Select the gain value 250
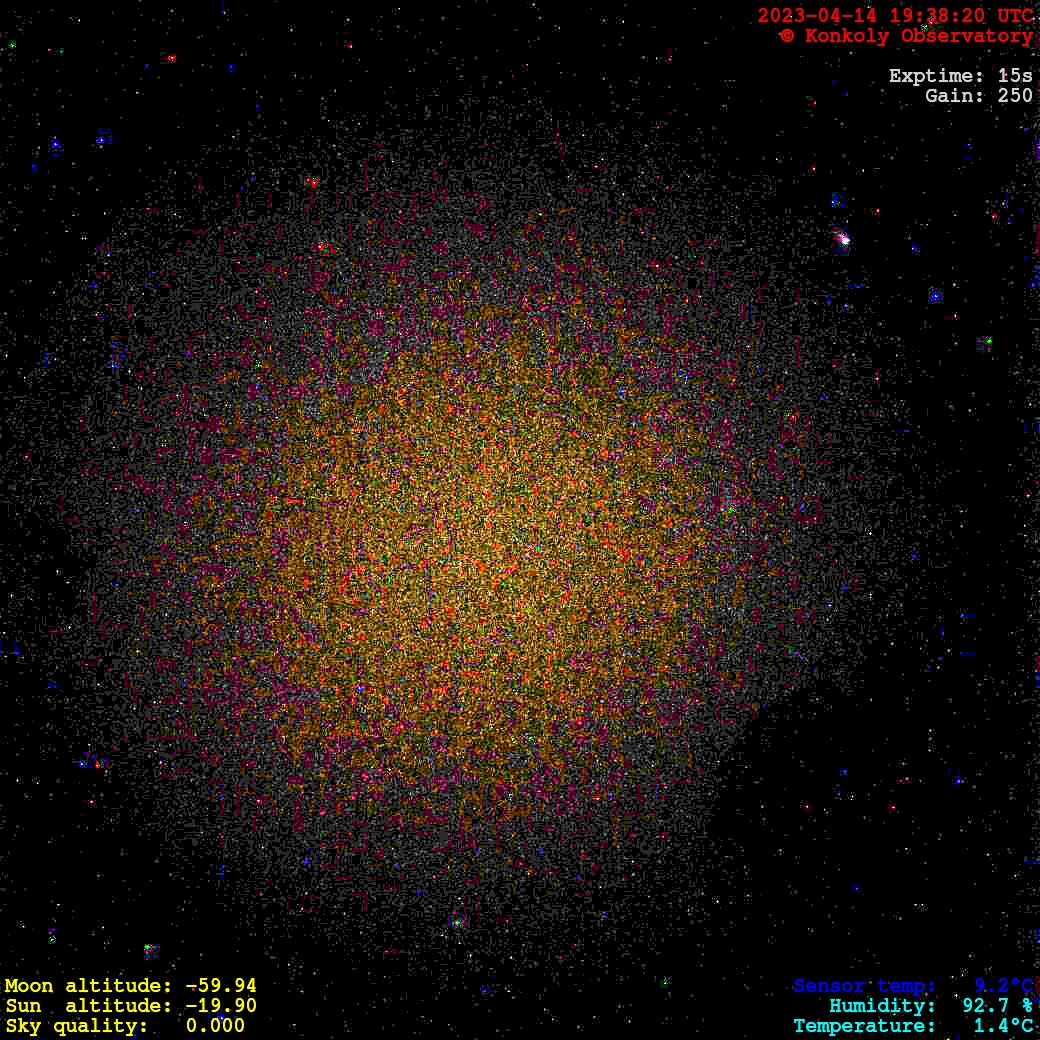 tap(1015, 96)
